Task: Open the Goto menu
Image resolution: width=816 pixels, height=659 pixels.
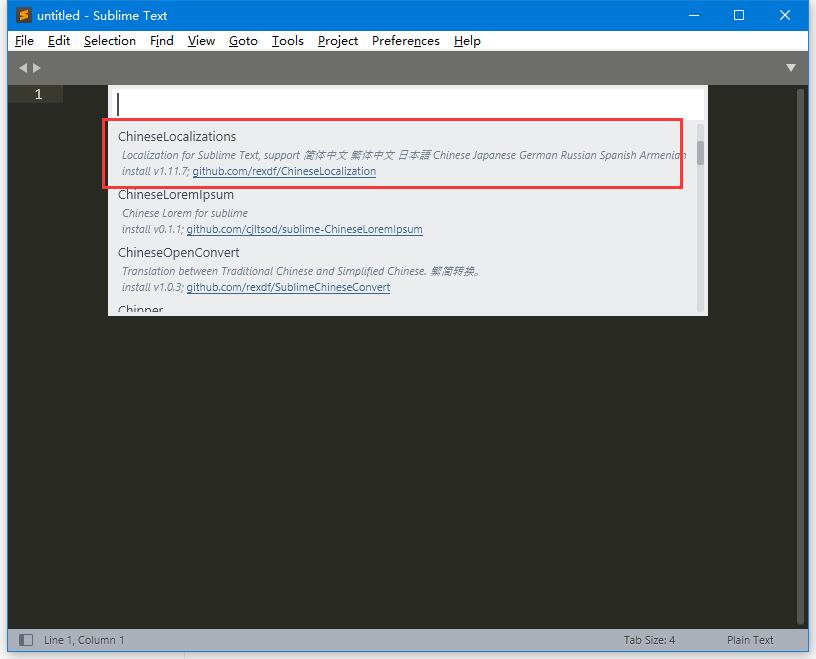Action: pos(243,41)
